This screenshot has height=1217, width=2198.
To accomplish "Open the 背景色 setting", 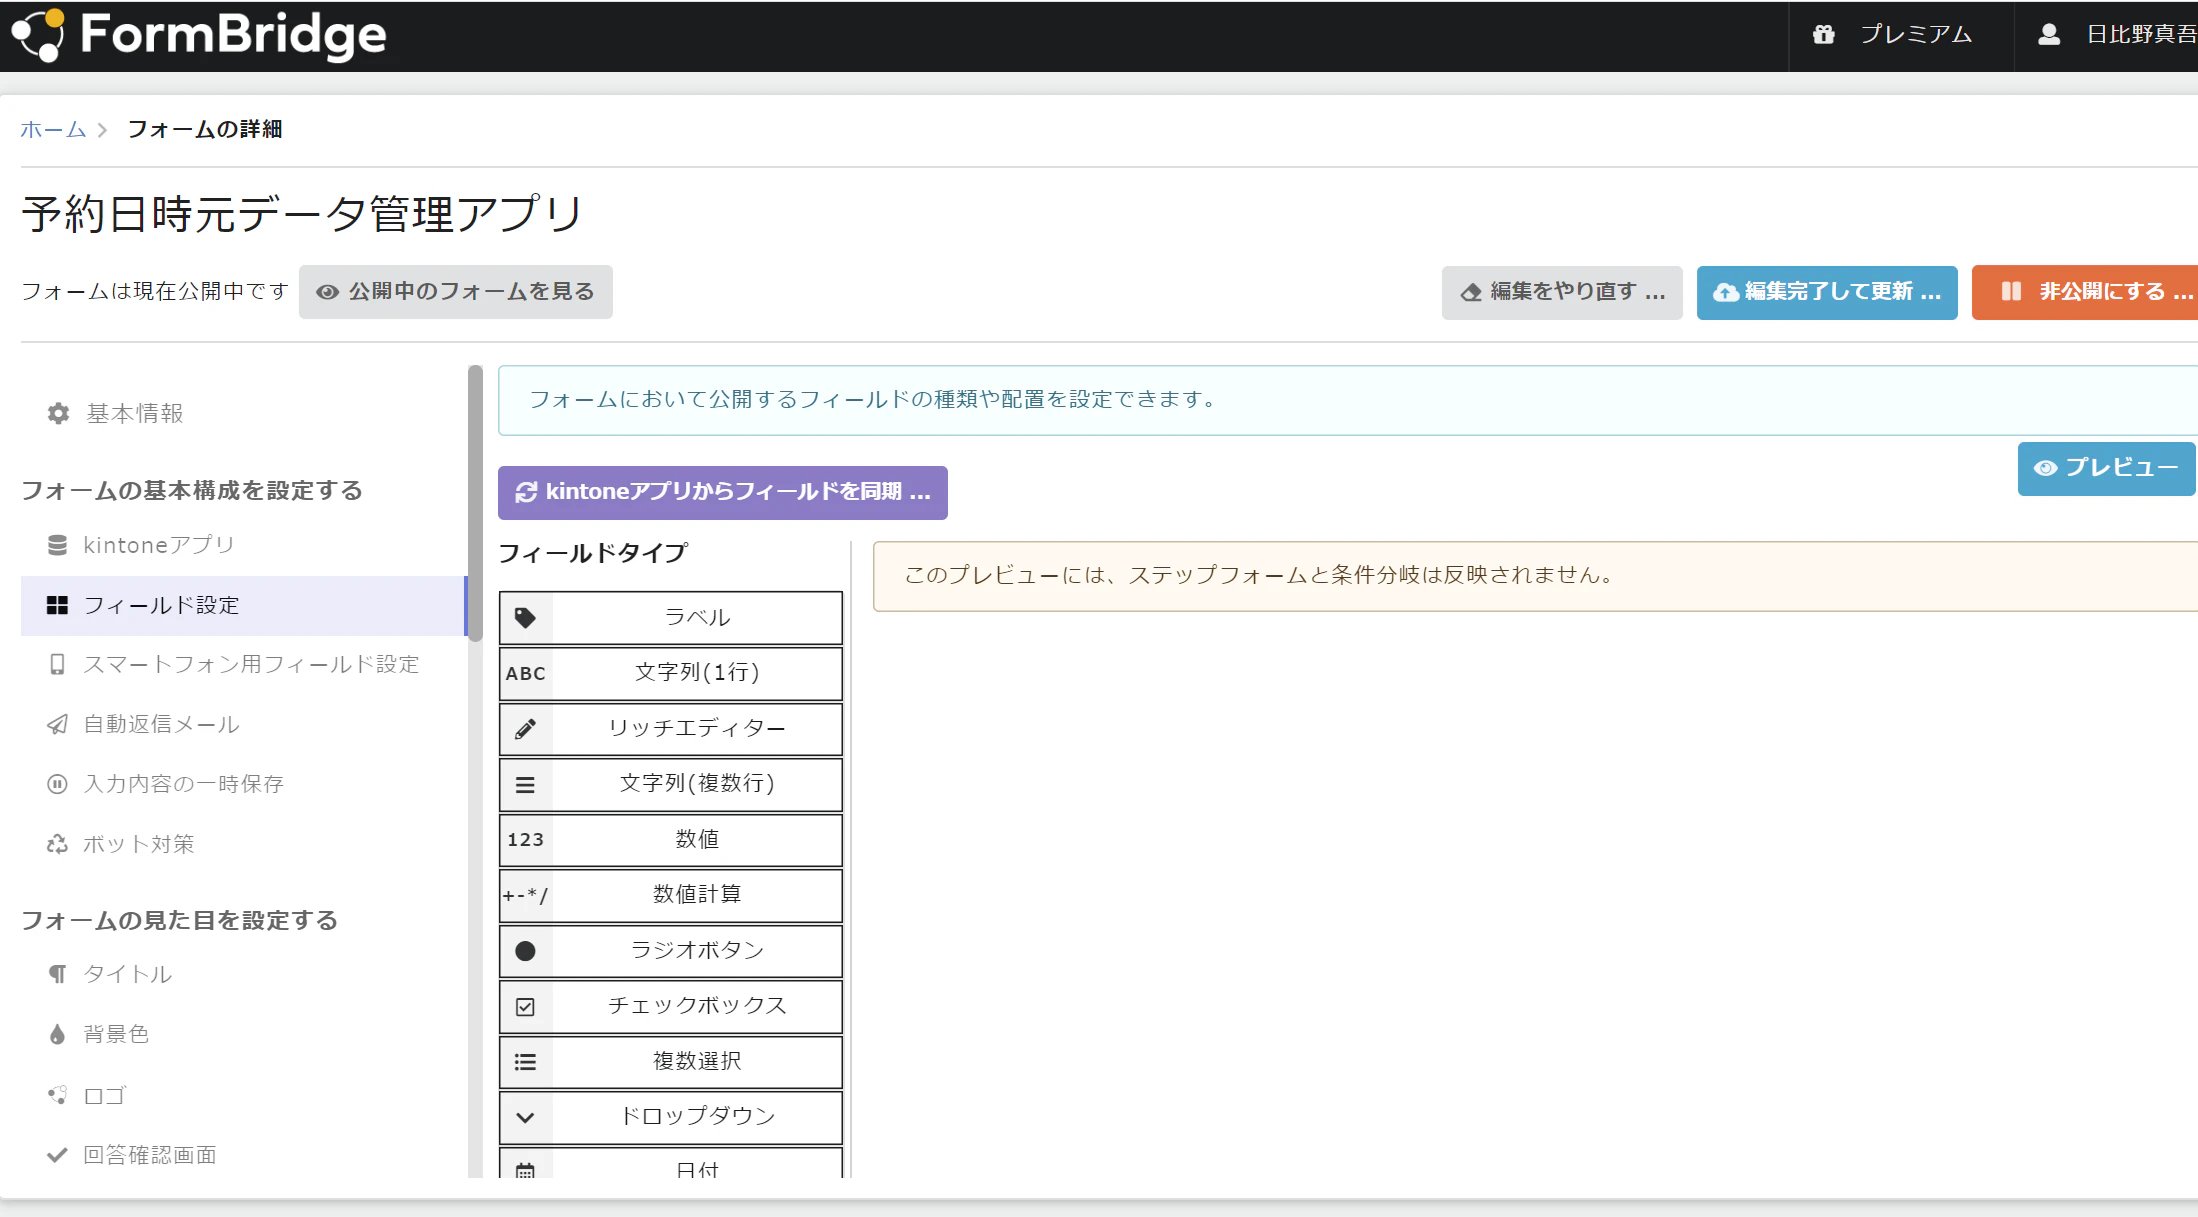I will pyautogui.click(x=116, y=1035).
